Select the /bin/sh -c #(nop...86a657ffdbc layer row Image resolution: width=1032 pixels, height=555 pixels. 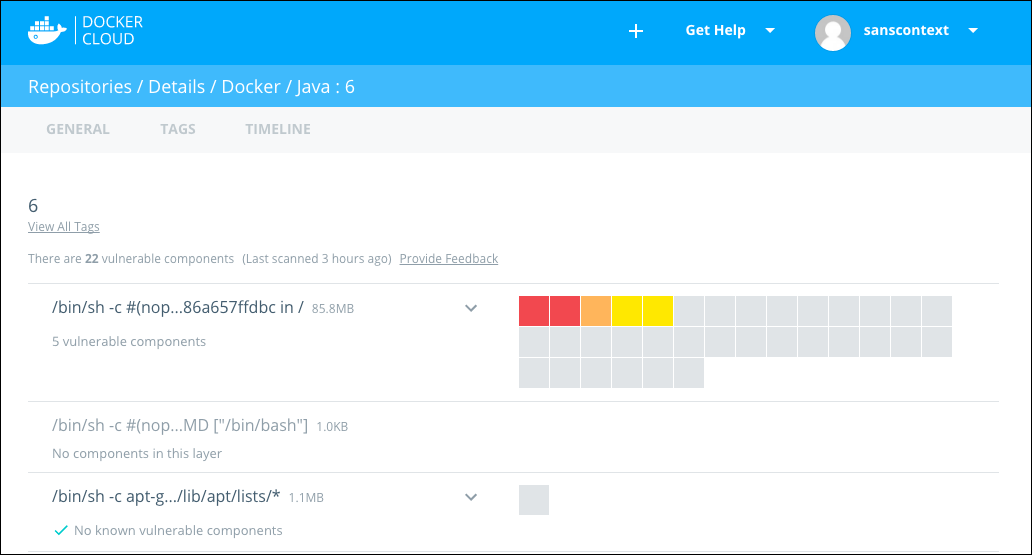tap(178, 308)
